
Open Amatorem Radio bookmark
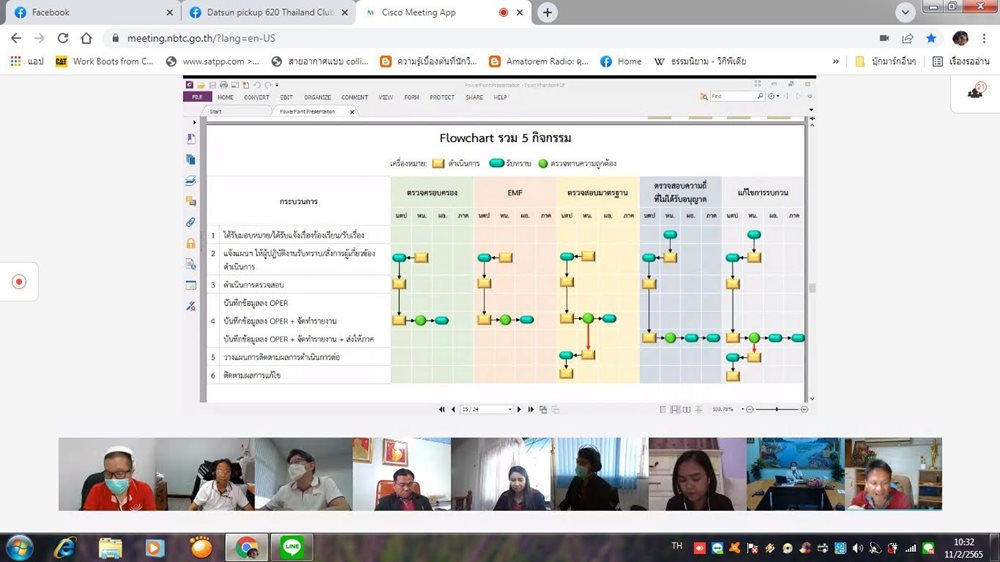click(539, 61)
